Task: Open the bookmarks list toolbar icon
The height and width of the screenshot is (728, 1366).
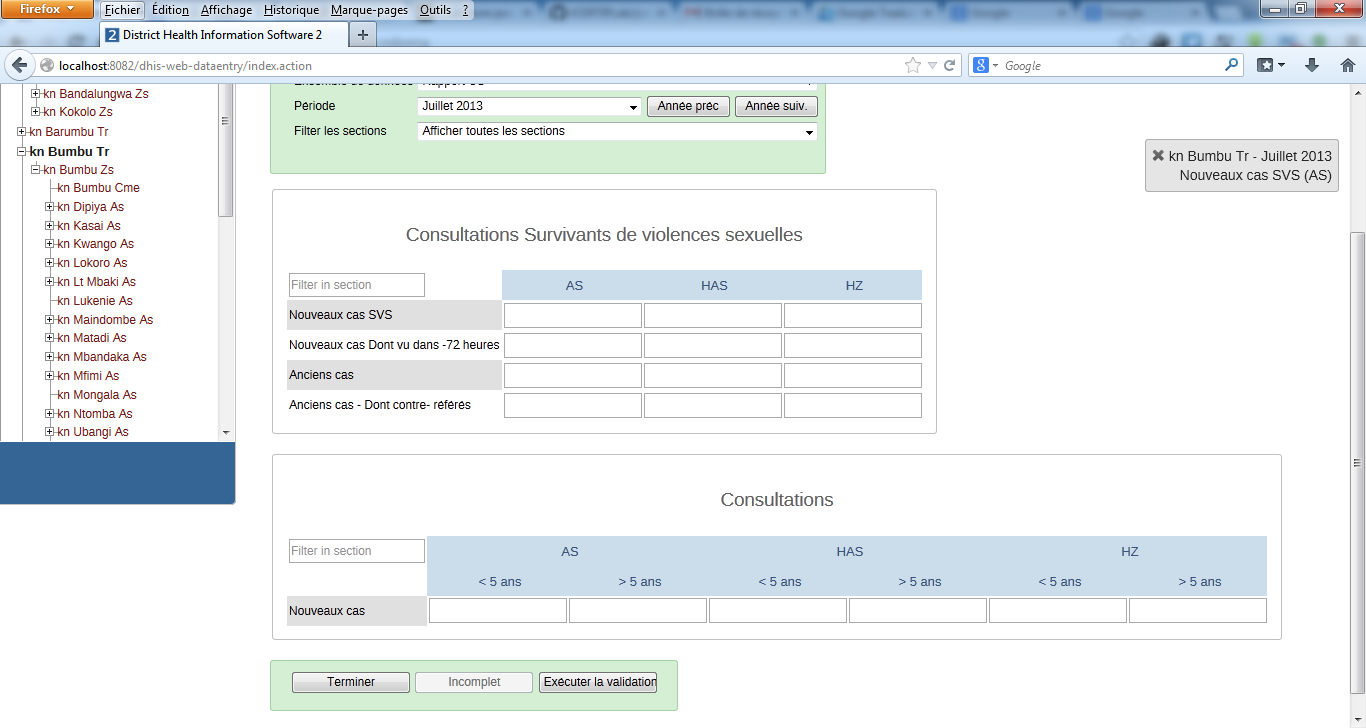Action: (x=1270, y=65)
